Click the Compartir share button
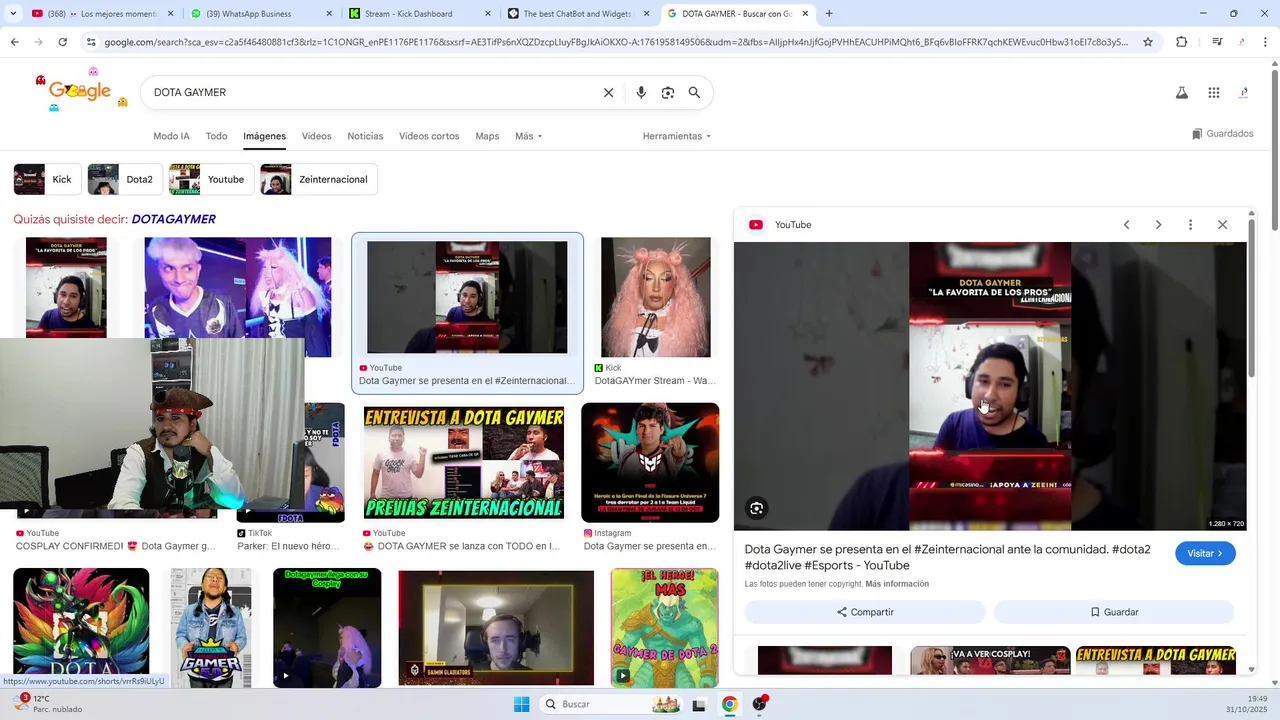The image size is (1280, 720). click(x=865, y=612)
